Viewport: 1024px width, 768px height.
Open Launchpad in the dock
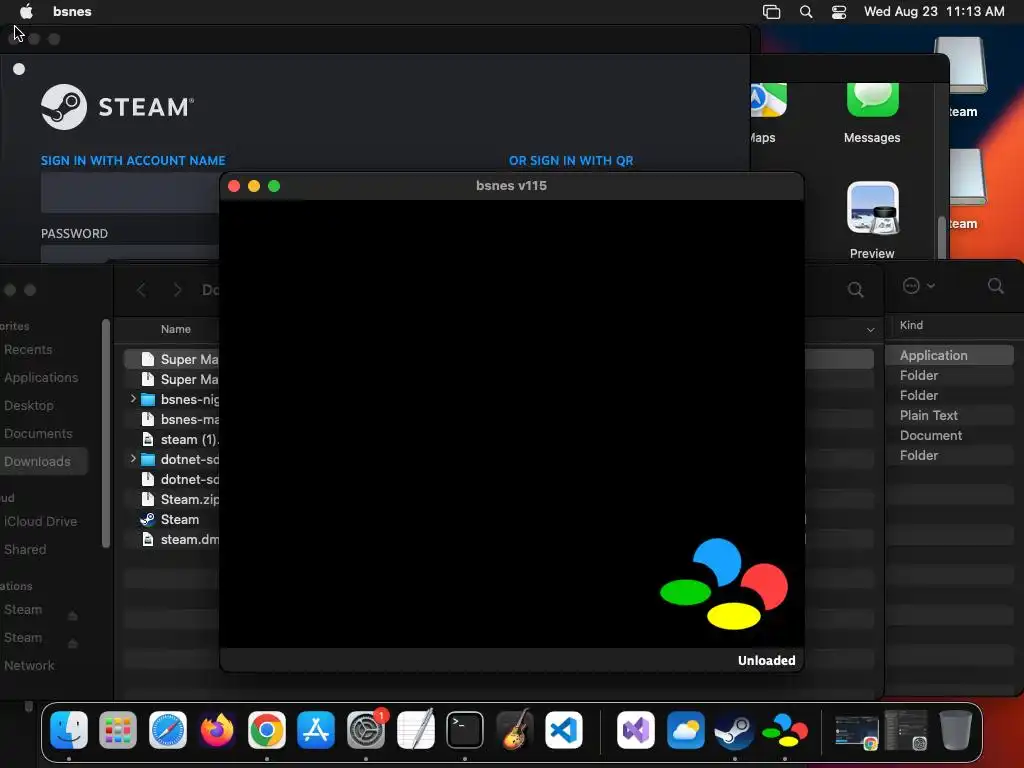[118, 729]
